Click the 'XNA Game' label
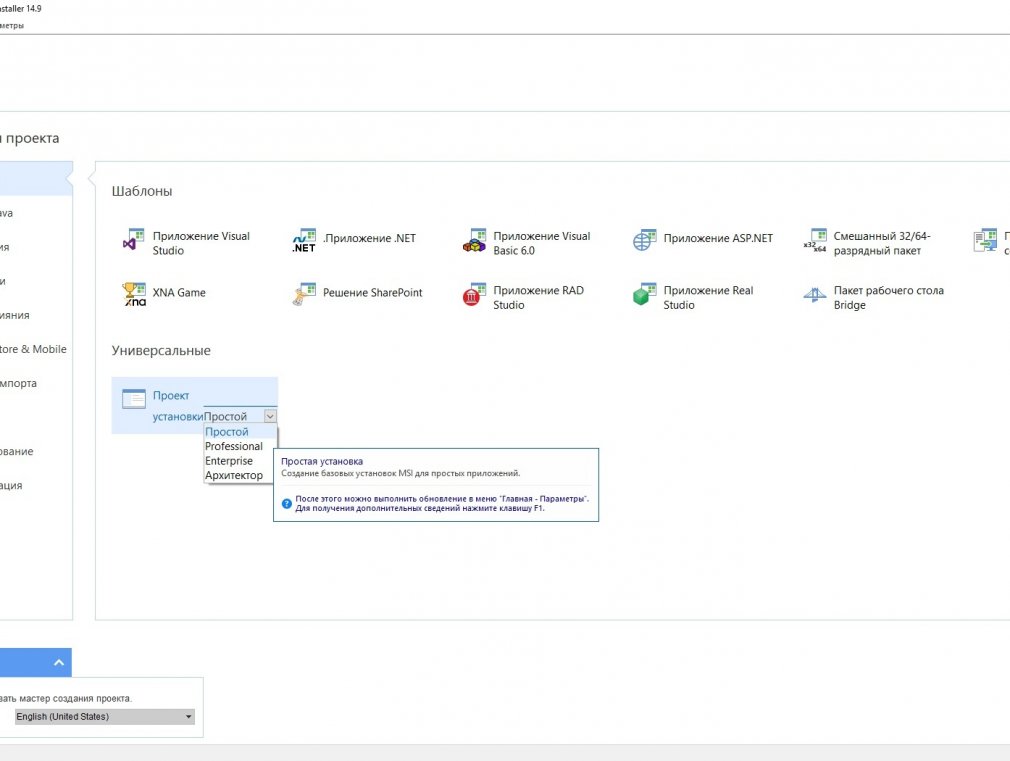Viewport: 1010px width, 761px height. pyautogui.click(x=179, y=293)
